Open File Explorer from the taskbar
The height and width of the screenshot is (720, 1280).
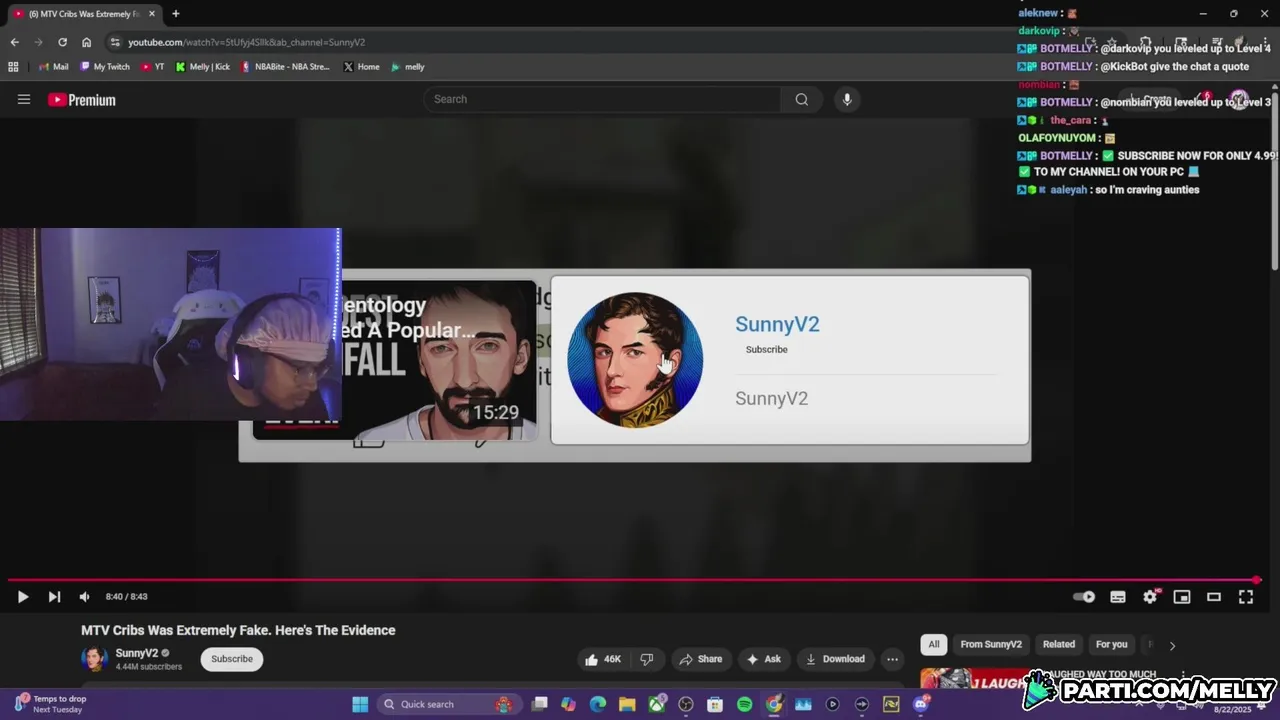point(627,704)
